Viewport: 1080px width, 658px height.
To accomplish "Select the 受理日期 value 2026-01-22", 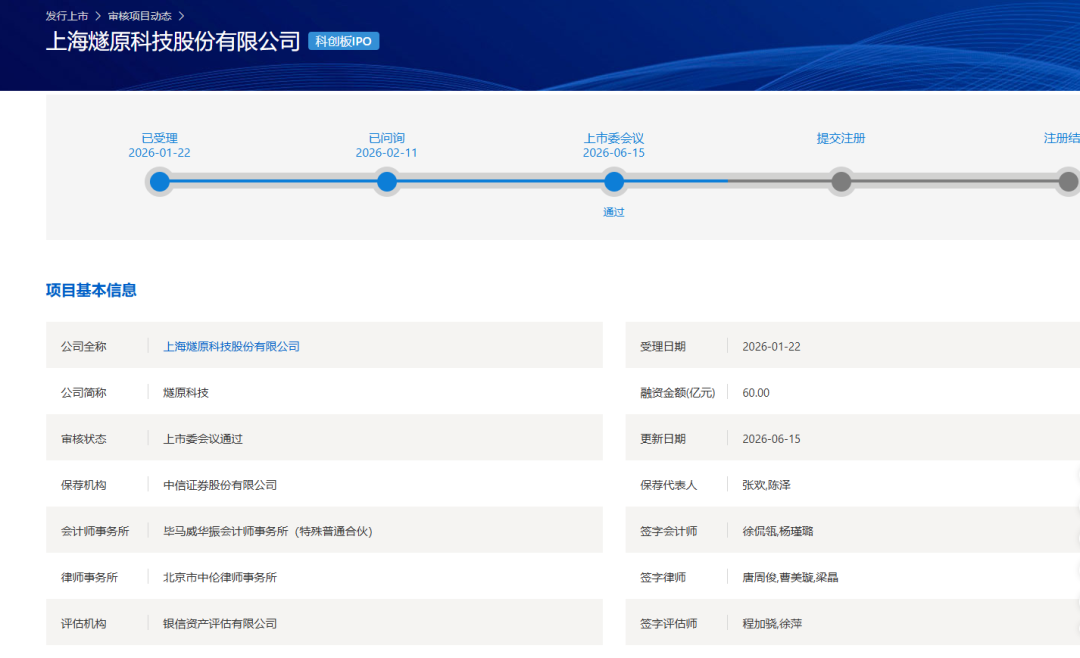I will pyautogui.click(x=771, y=347).
